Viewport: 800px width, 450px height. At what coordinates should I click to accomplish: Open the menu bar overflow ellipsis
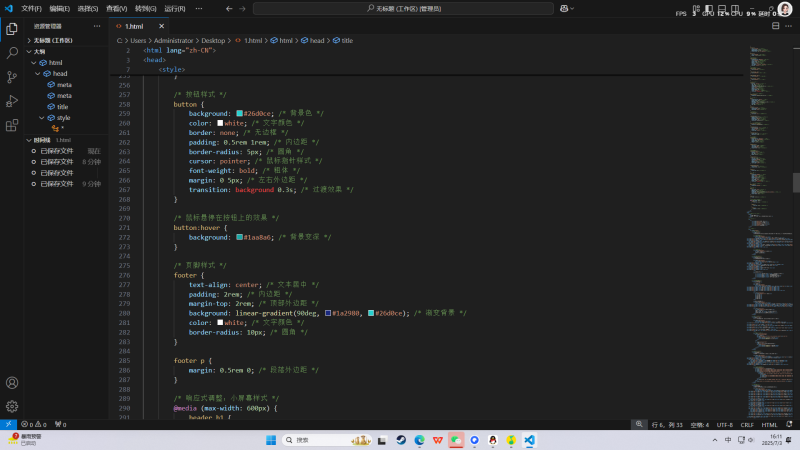[198, 9]
